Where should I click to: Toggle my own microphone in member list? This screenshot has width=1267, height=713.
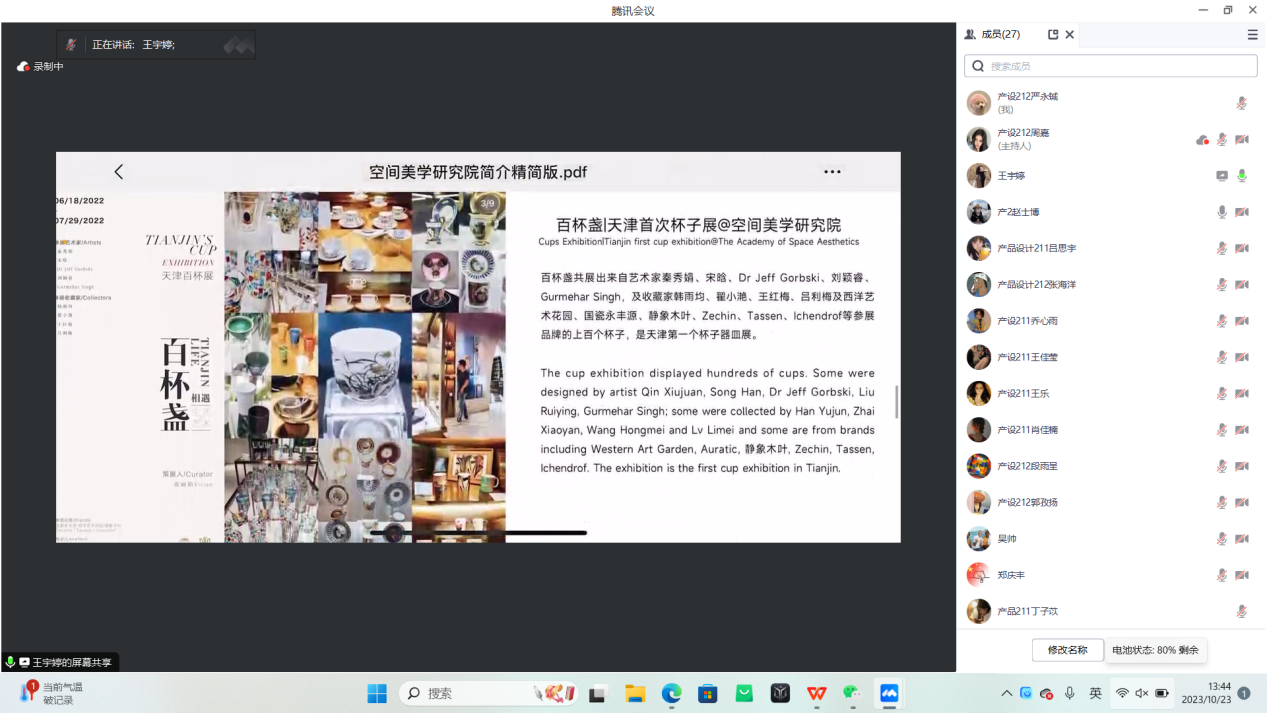click(x=1241, y=103)
